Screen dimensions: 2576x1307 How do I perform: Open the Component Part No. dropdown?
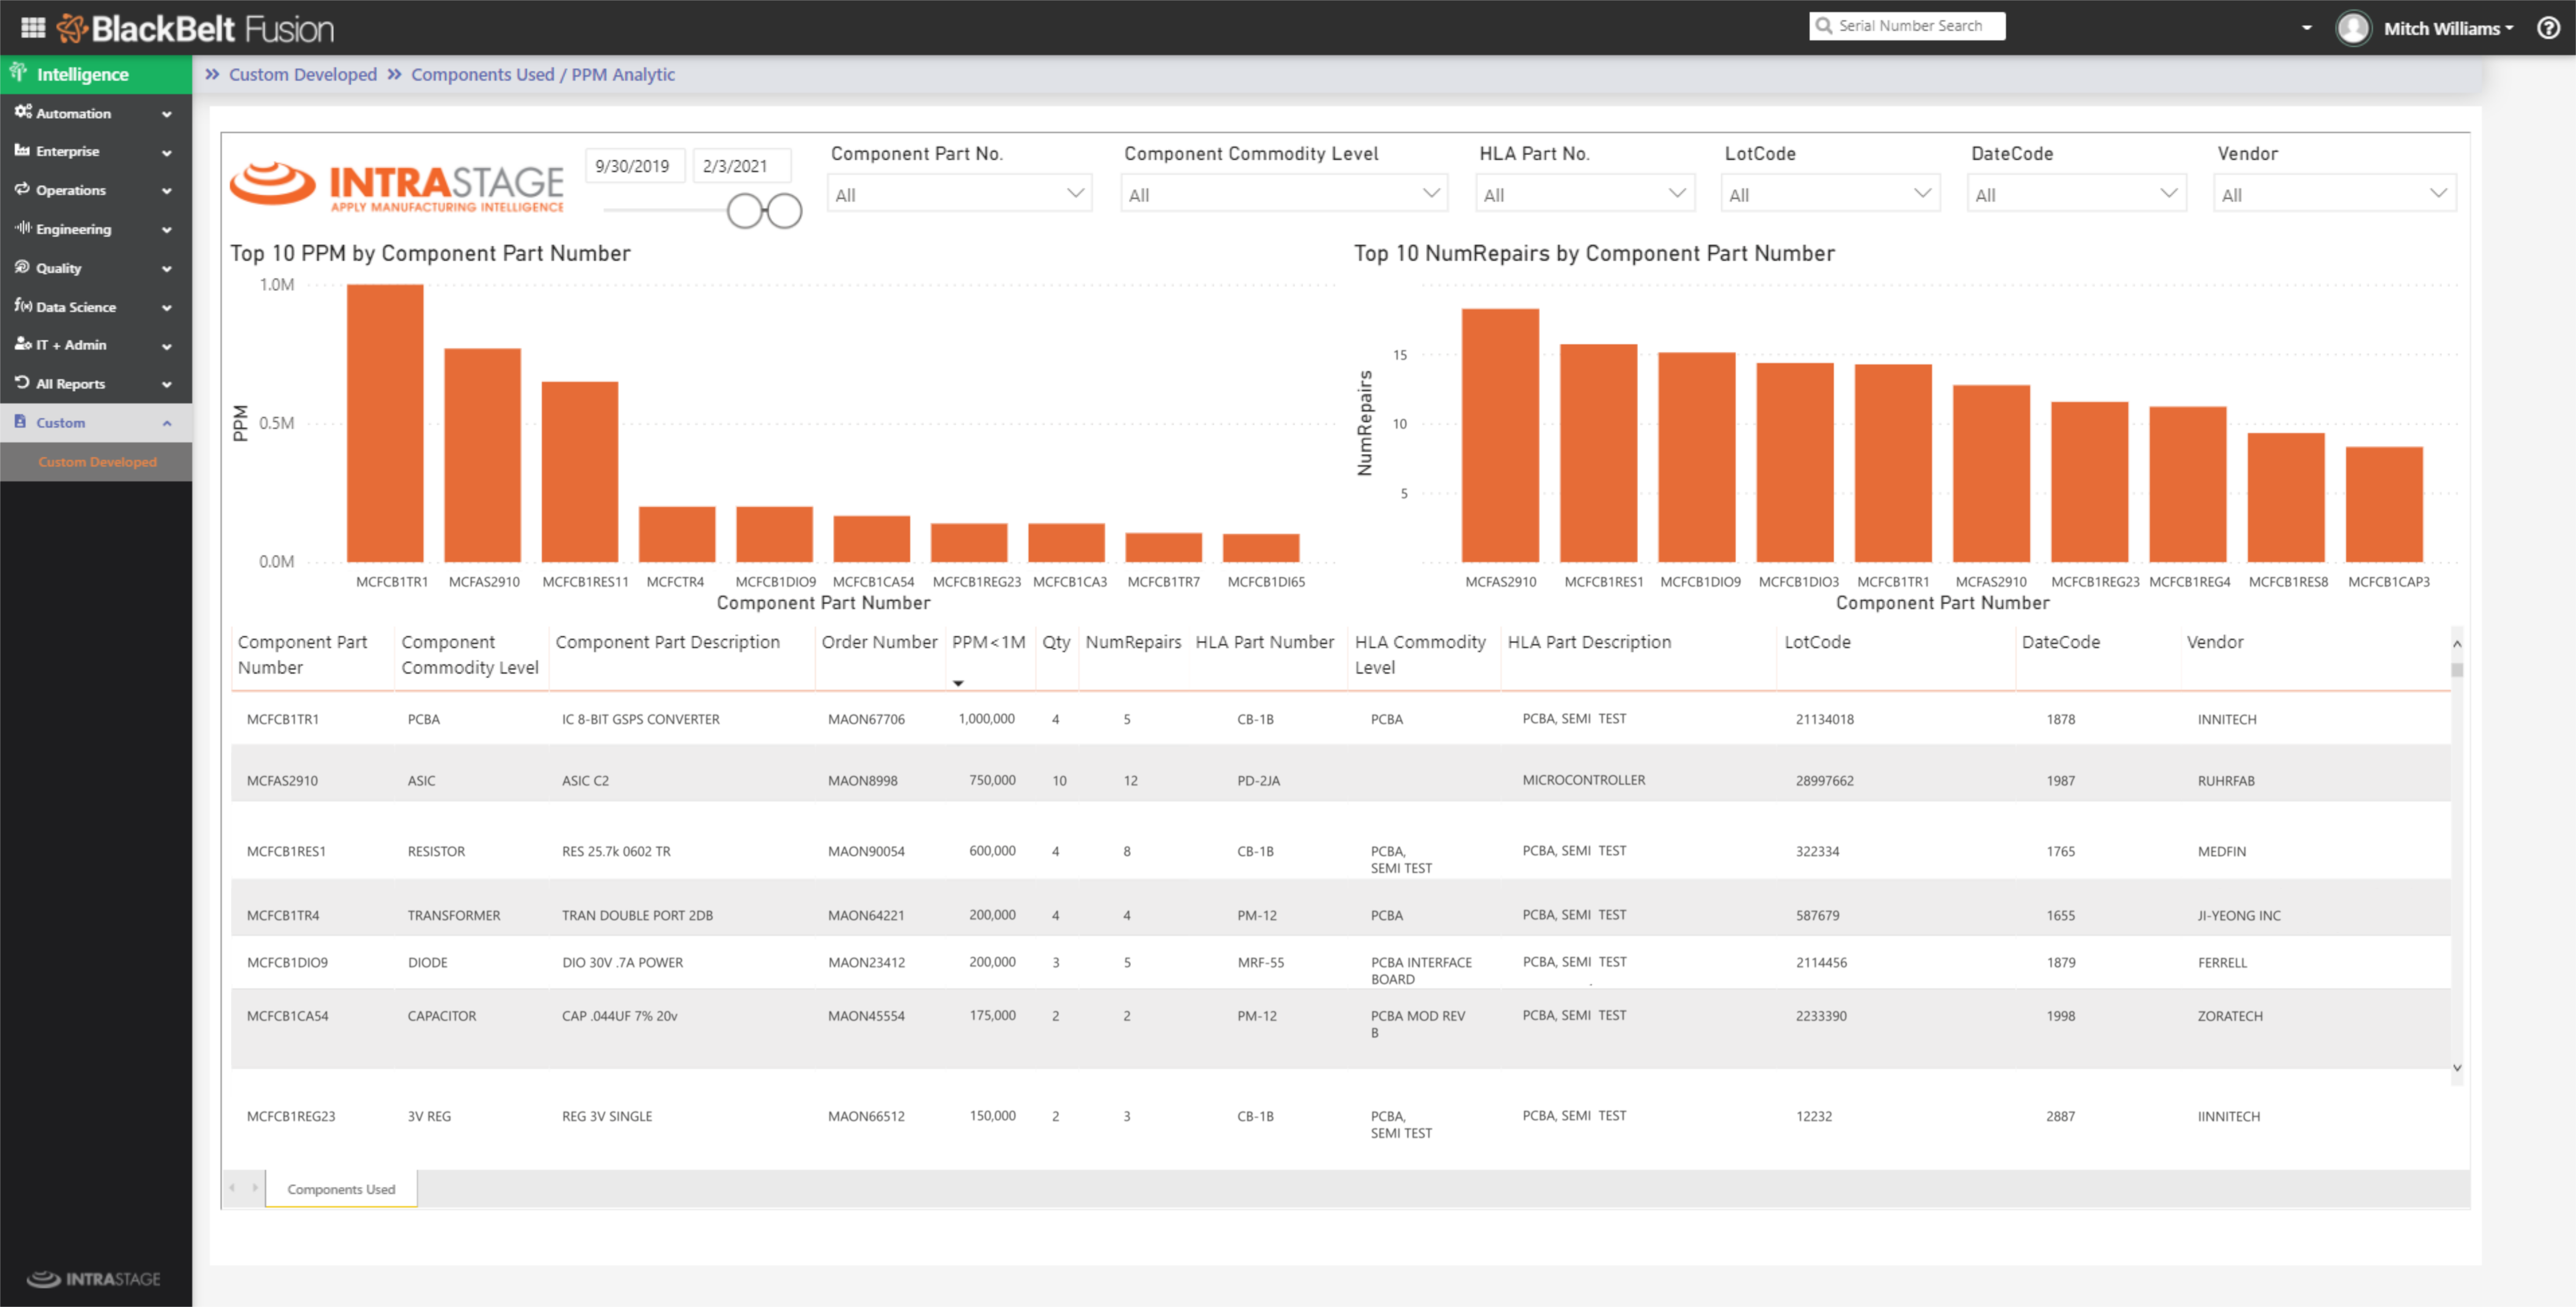pos(959,194)
